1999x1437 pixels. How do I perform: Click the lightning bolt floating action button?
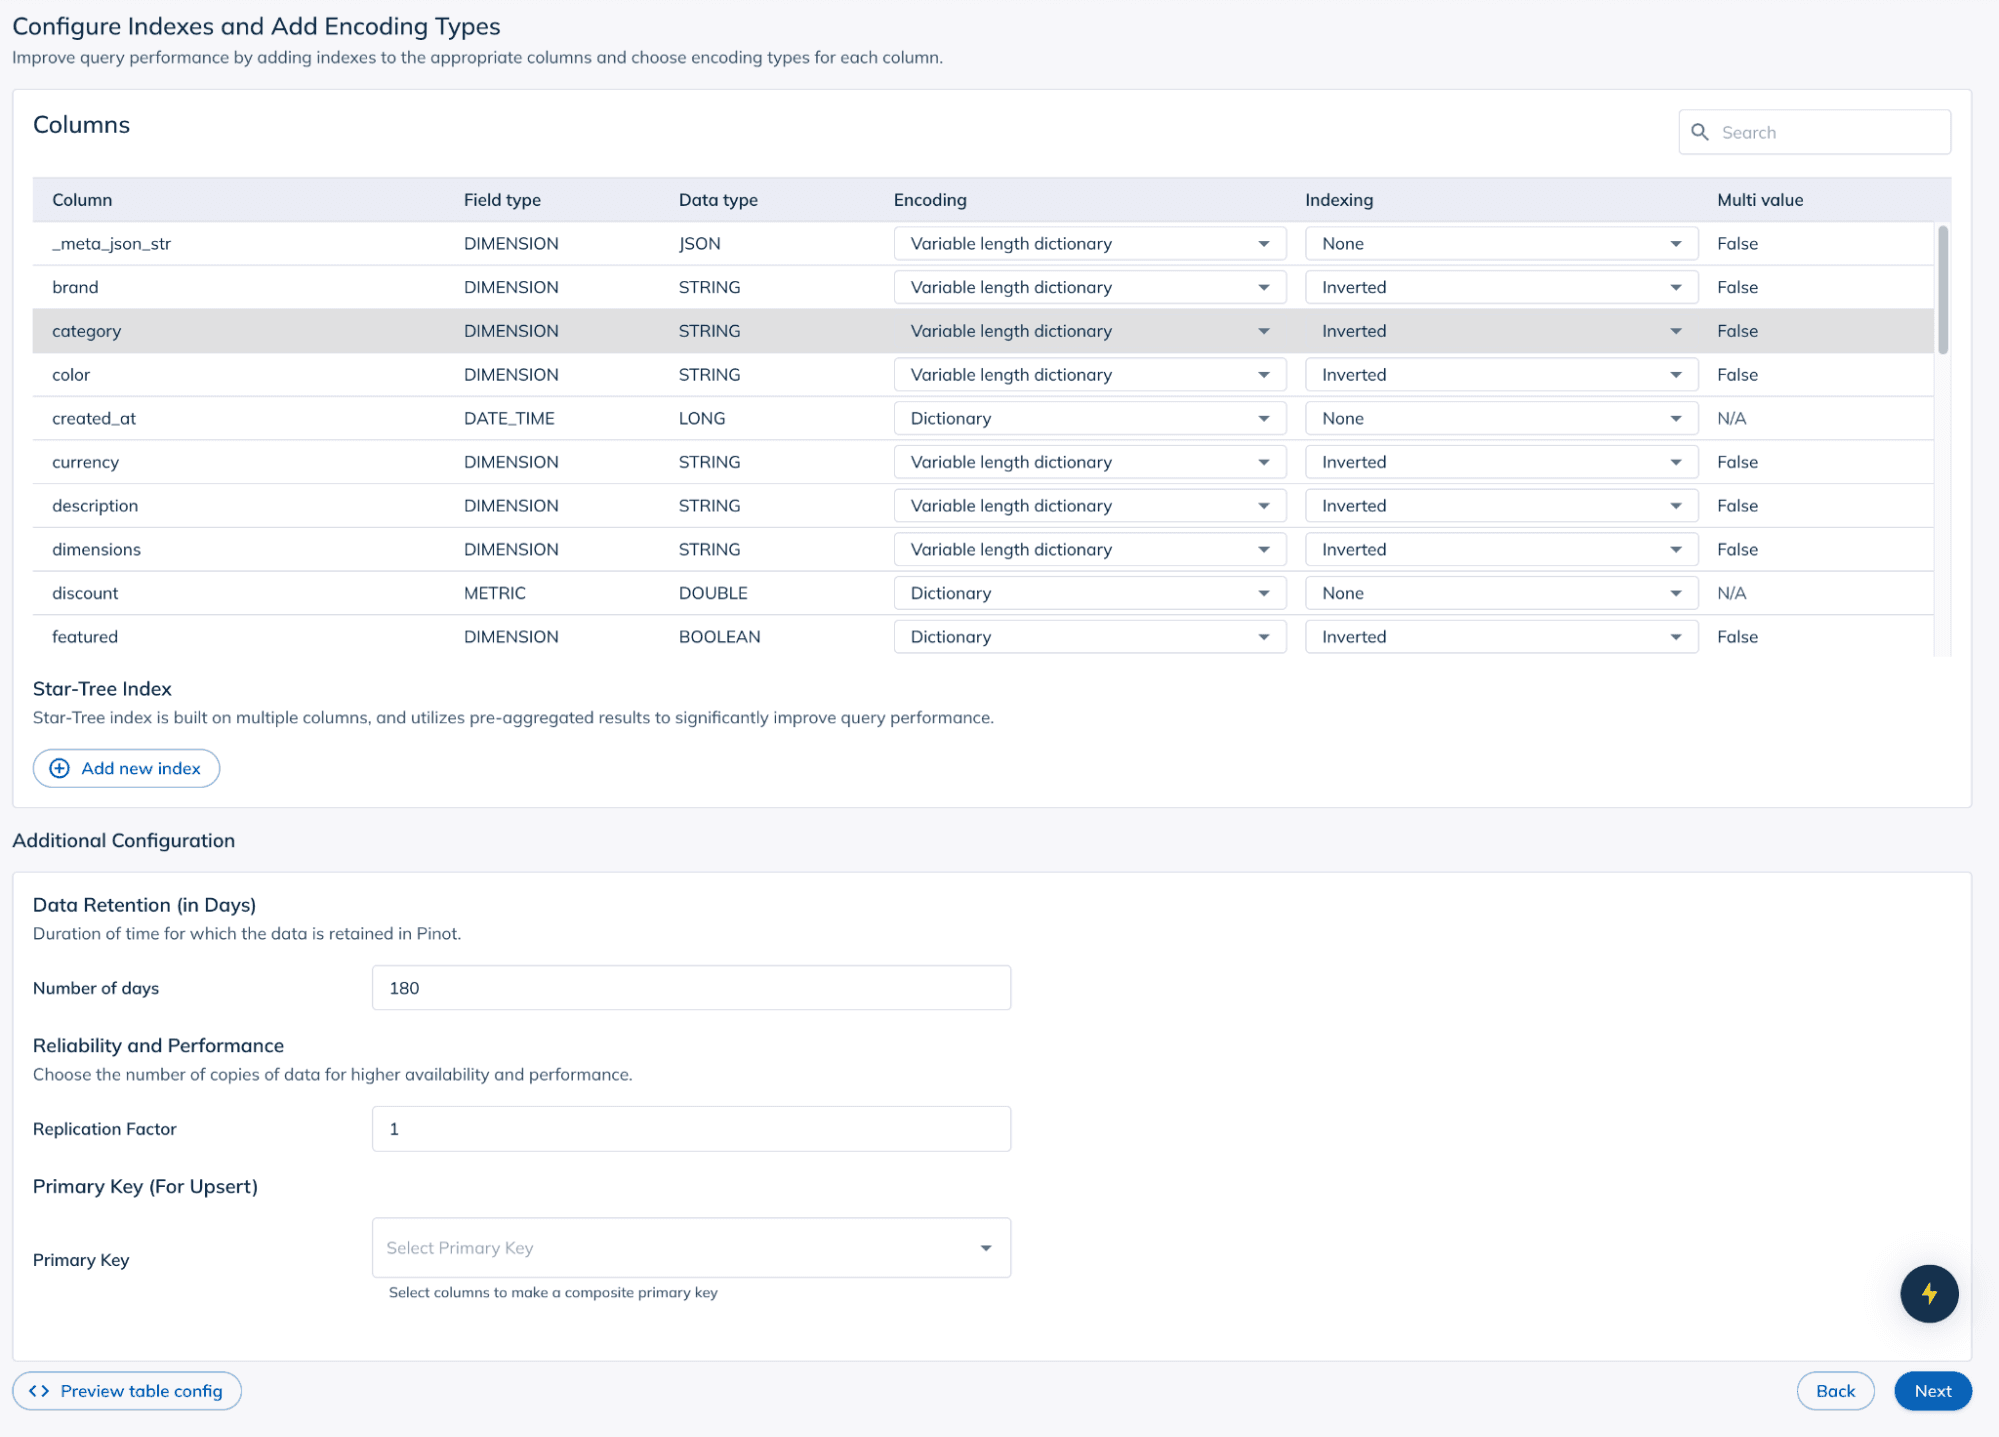[1929, 1293]
